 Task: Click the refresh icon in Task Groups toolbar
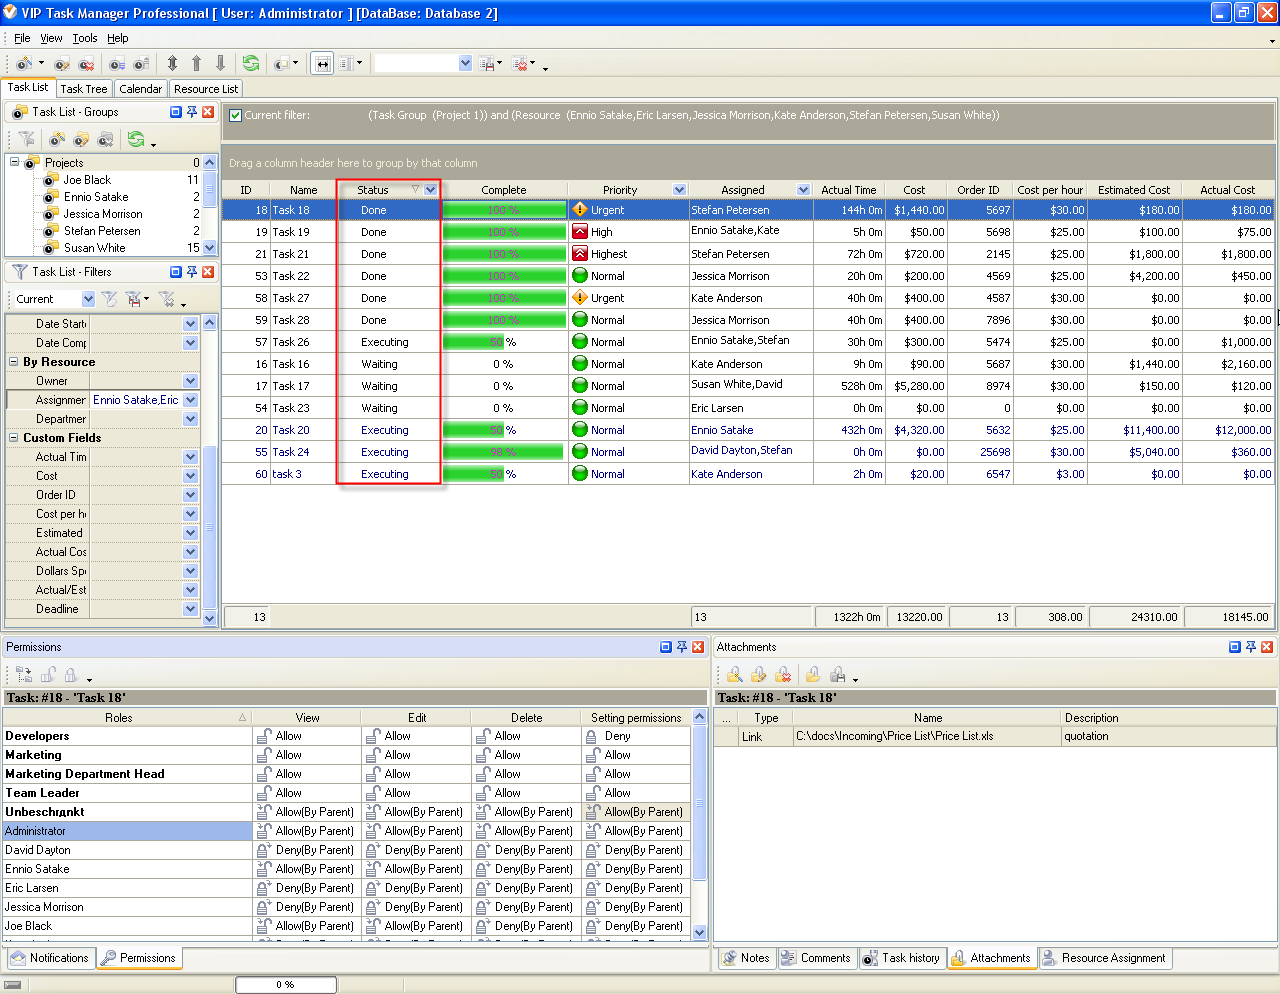(136, 139)
